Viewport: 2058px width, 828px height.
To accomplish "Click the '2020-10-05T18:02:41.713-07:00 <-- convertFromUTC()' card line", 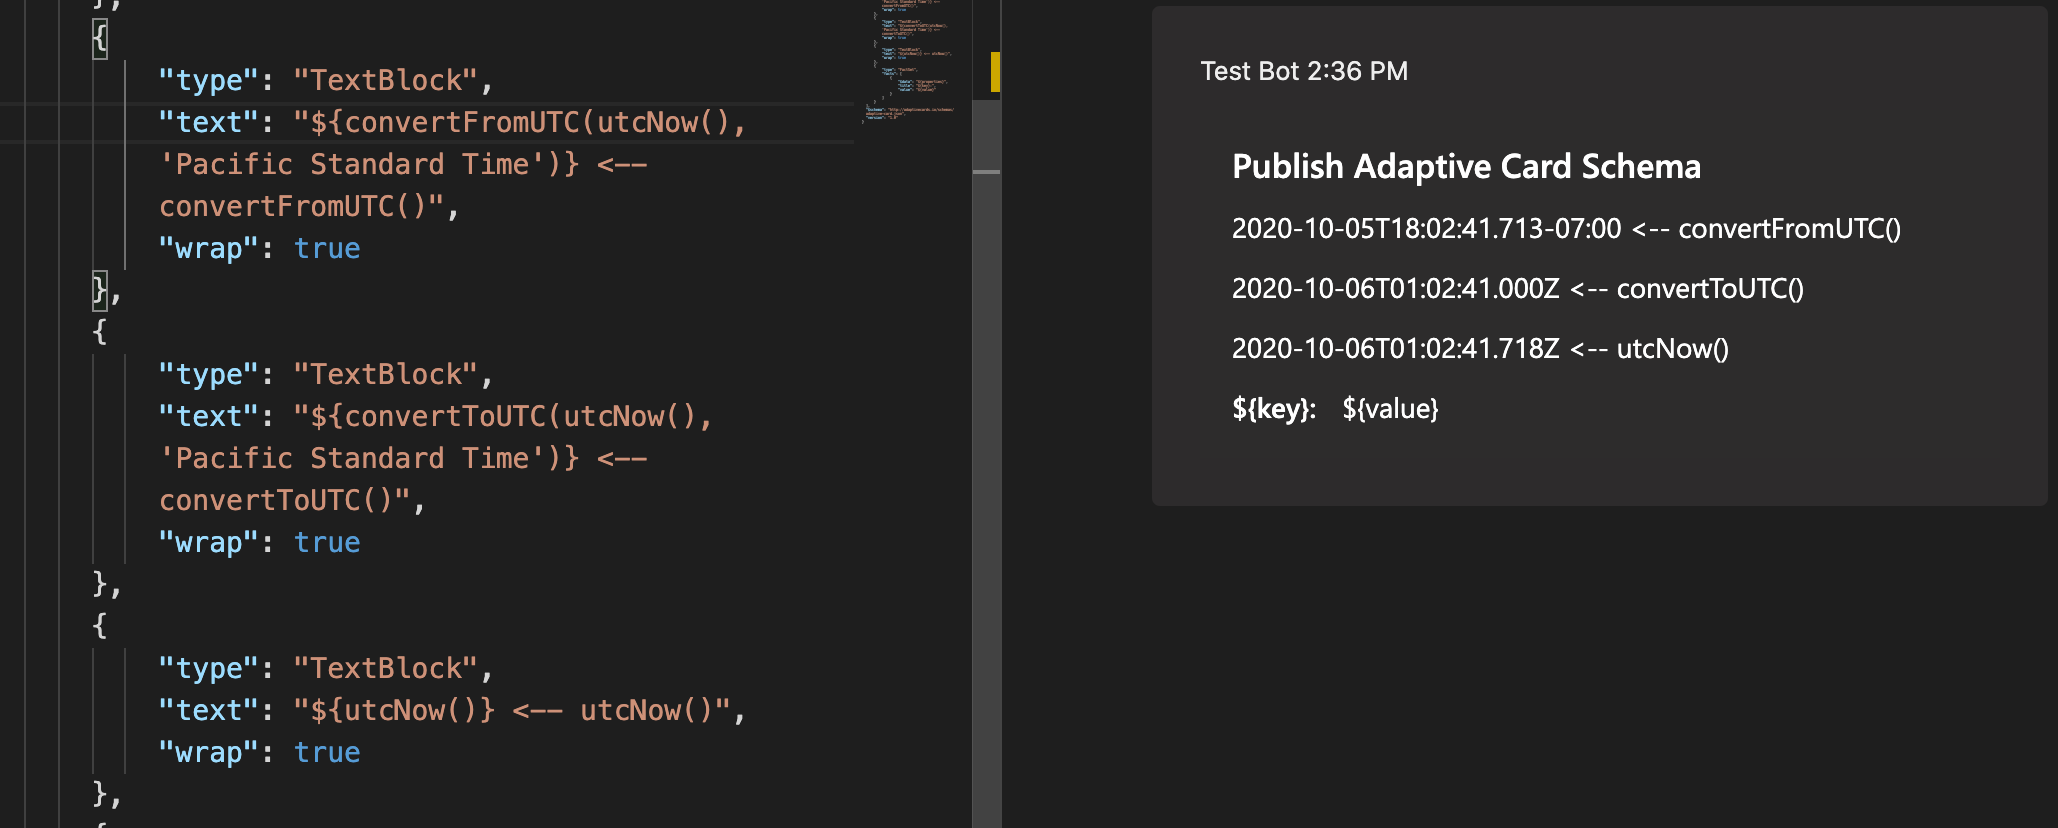I will coord(1566,229).
